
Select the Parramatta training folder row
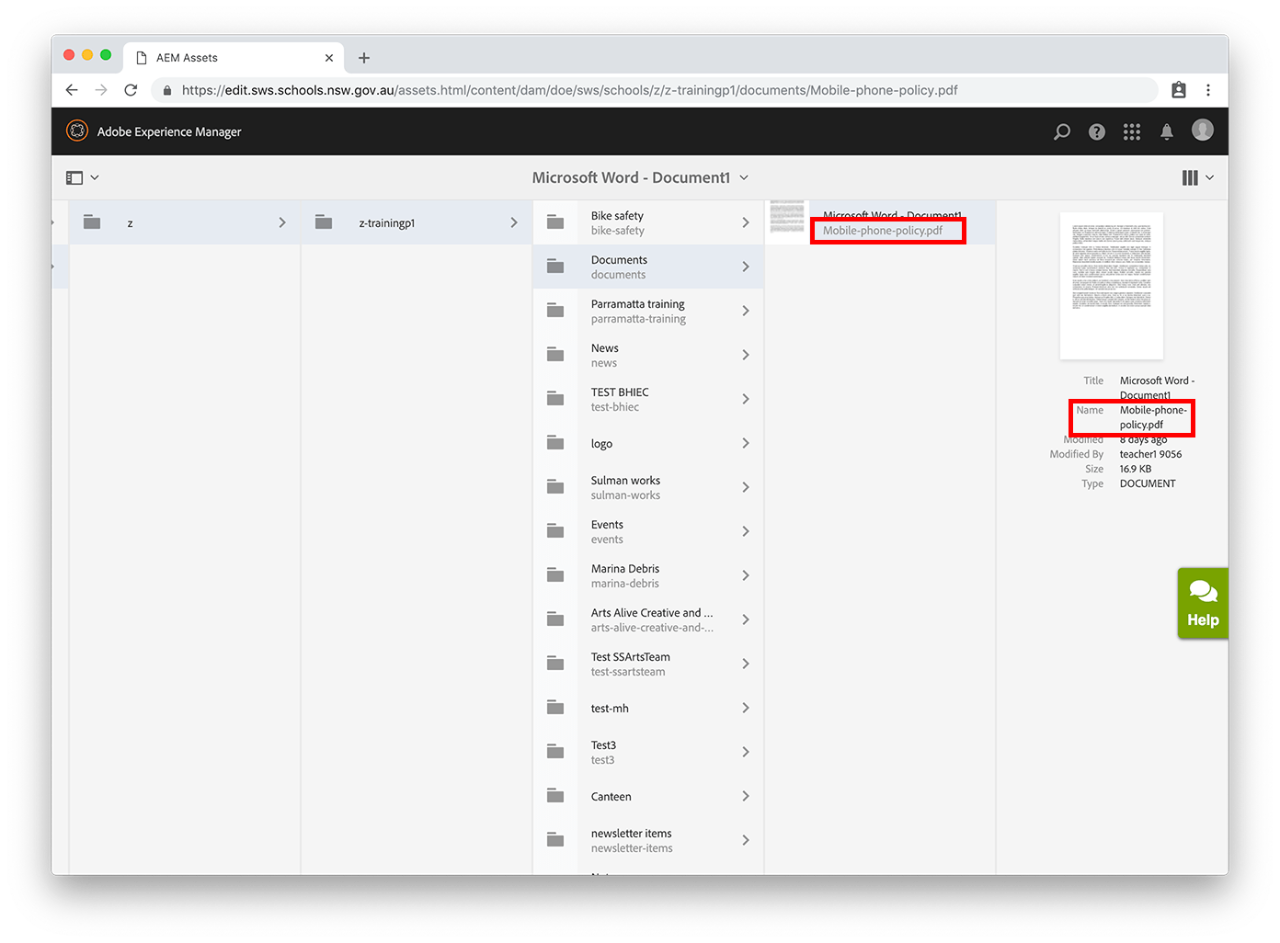pos(648,311)
